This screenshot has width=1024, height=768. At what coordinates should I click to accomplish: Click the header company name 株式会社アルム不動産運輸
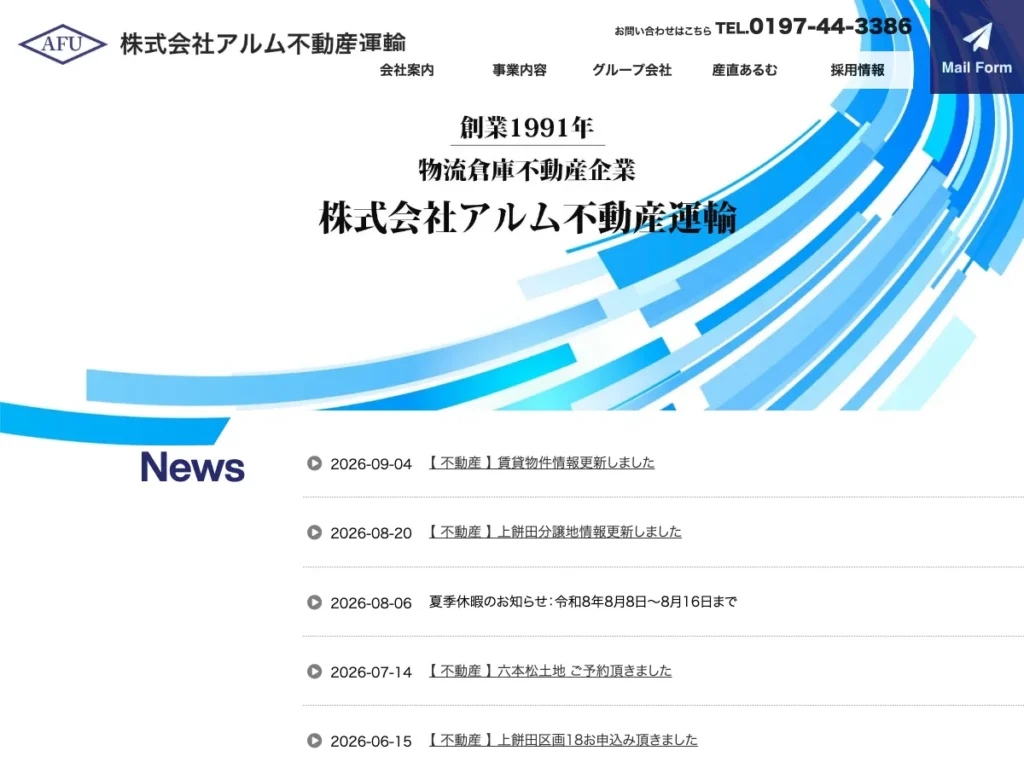pyautogui.click(x=263, y=43)
